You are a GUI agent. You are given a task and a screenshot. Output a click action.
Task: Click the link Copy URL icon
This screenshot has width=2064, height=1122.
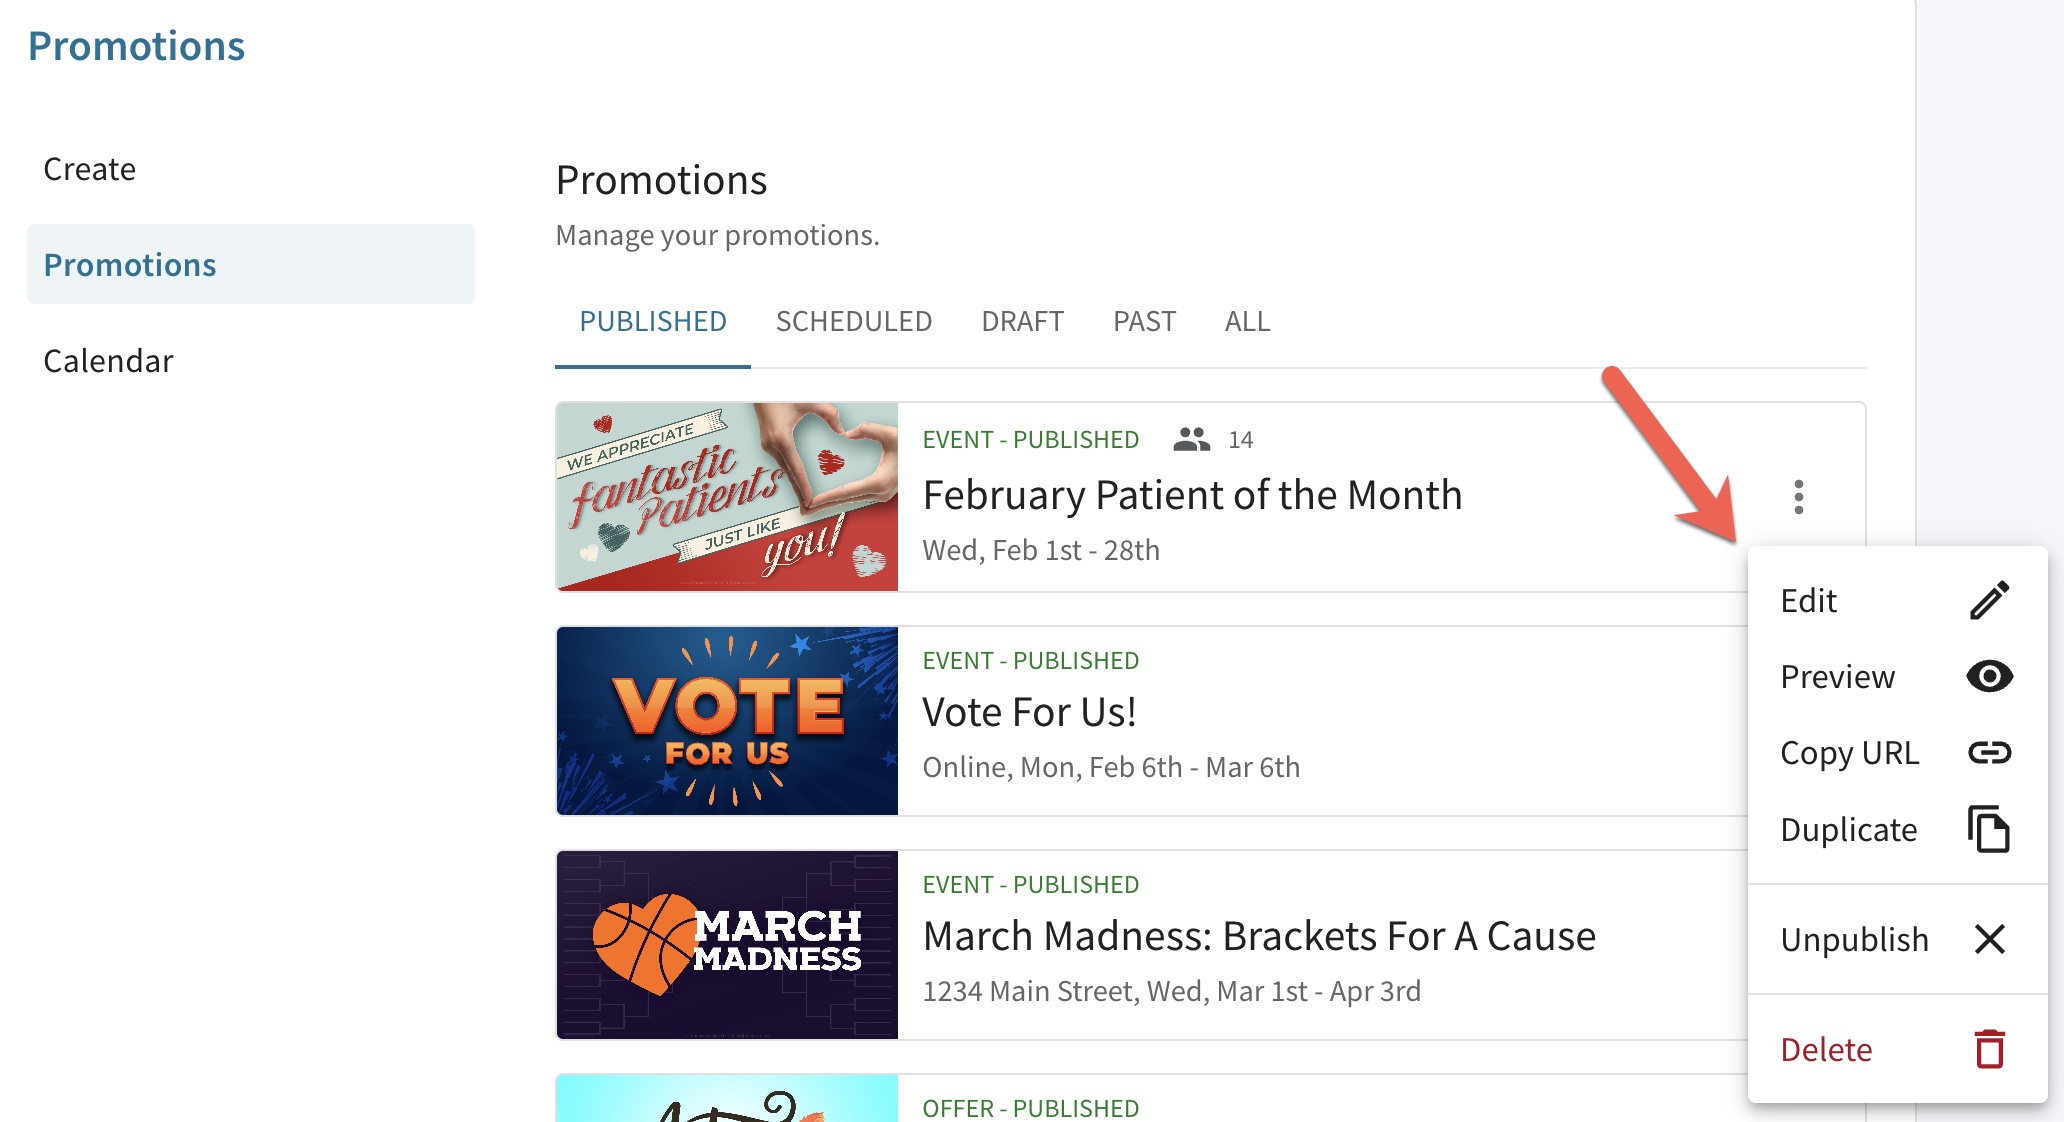pos(1989,752)
